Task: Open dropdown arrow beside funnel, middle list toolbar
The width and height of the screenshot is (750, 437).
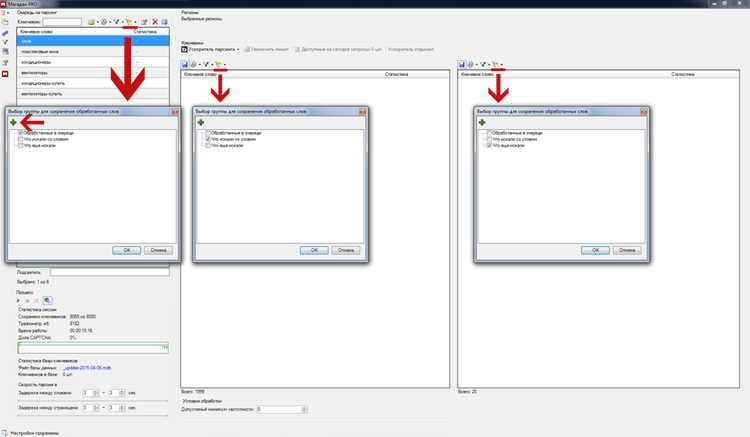Action: pos(212,65)
